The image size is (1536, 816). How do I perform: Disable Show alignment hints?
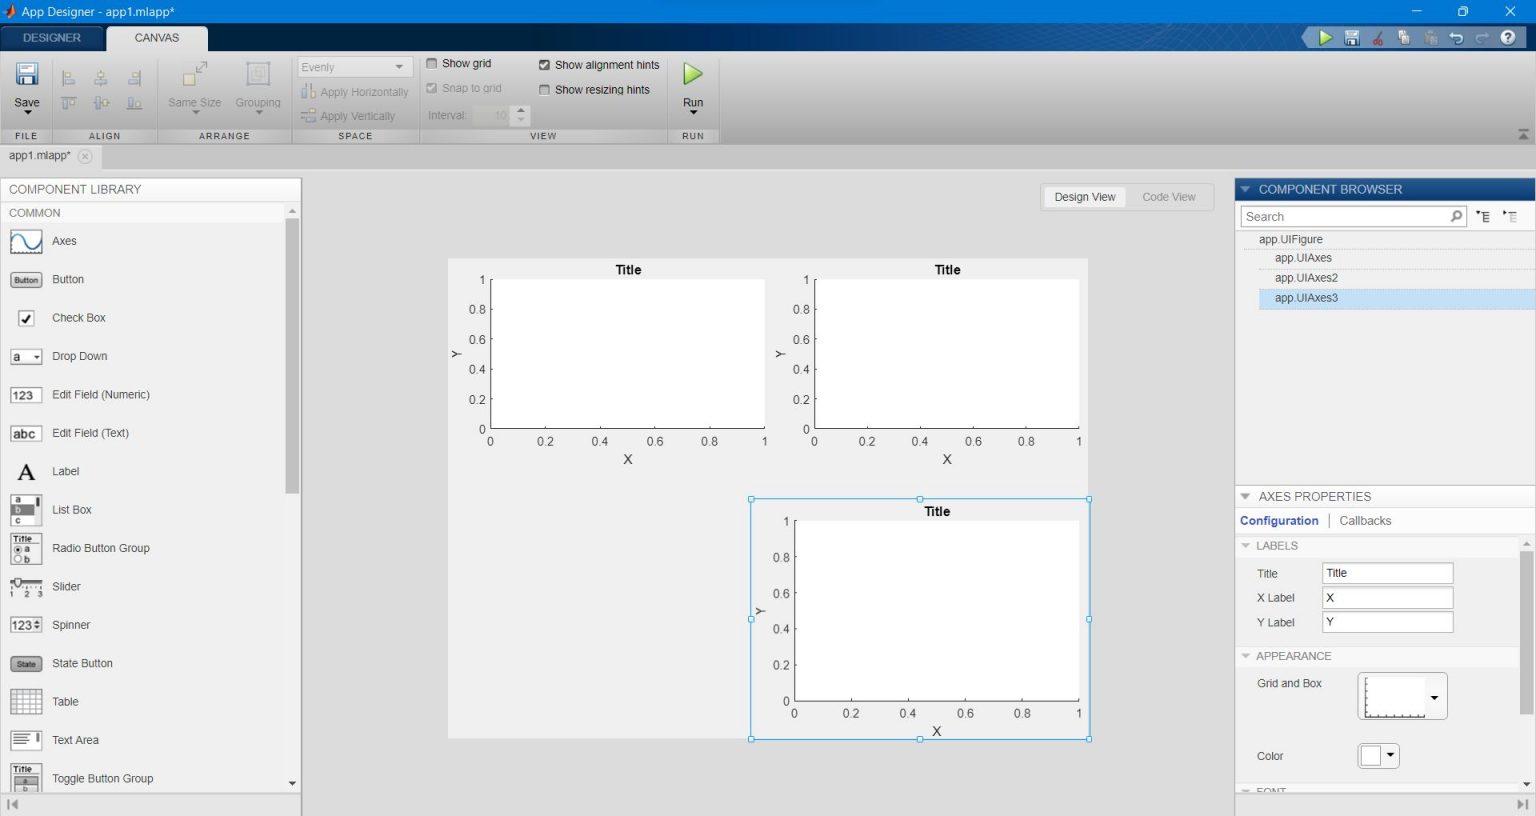(545, 64)
